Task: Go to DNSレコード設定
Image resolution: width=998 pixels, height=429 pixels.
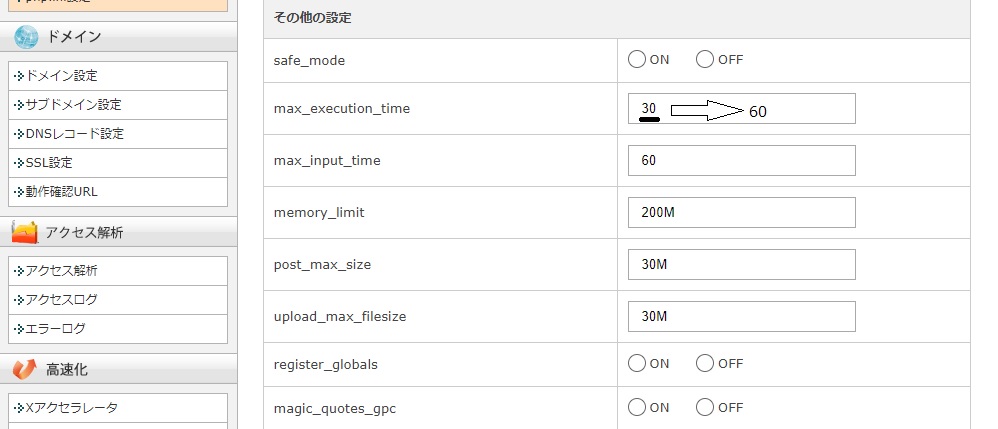Action: tap(75, 134)
